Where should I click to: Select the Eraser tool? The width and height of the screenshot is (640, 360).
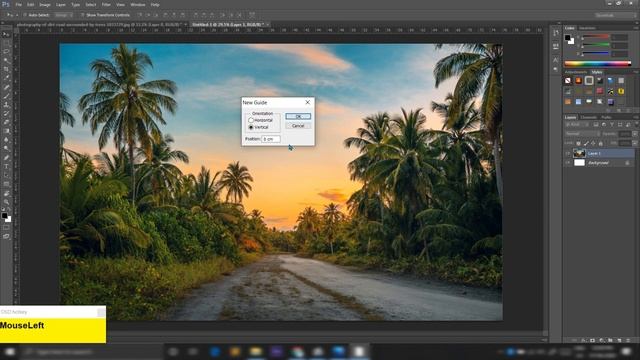point(6,123)
